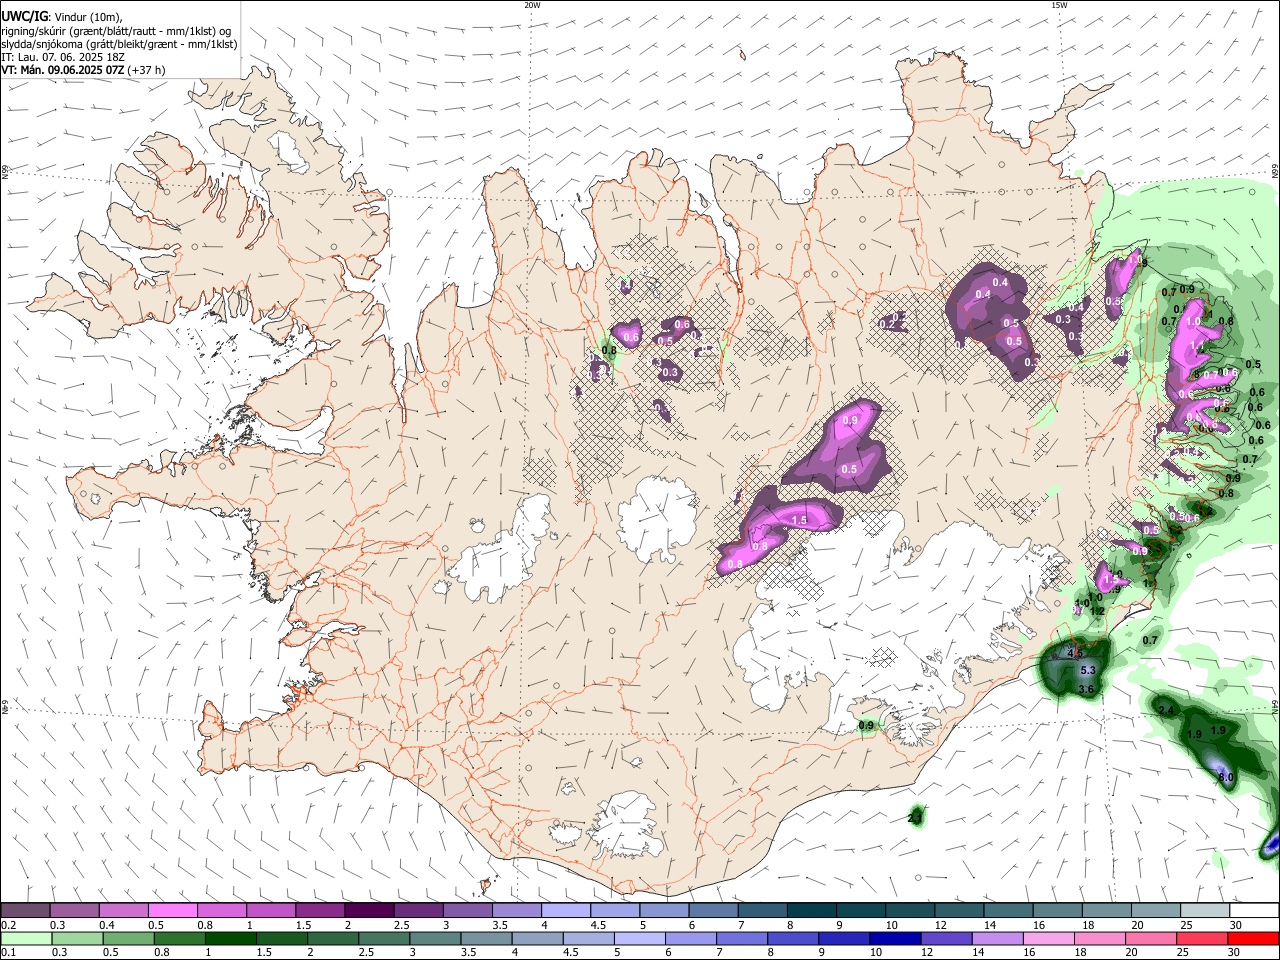Click the 'rigning/skúrir' description line in header

point(116,31)
